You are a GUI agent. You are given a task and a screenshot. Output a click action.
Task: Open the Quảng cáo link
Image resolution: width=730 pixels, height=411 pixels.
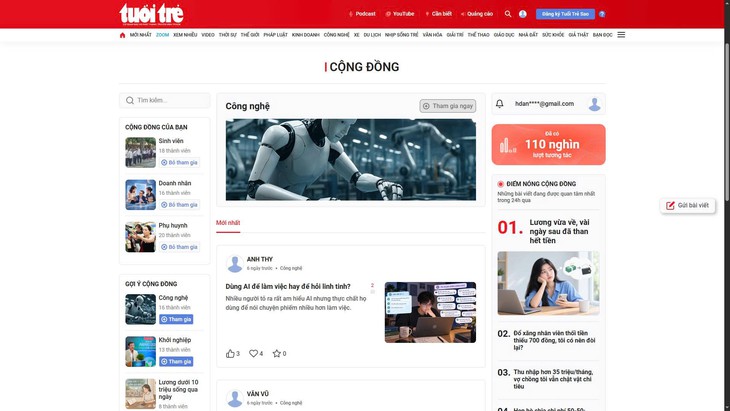click(477, 14)
